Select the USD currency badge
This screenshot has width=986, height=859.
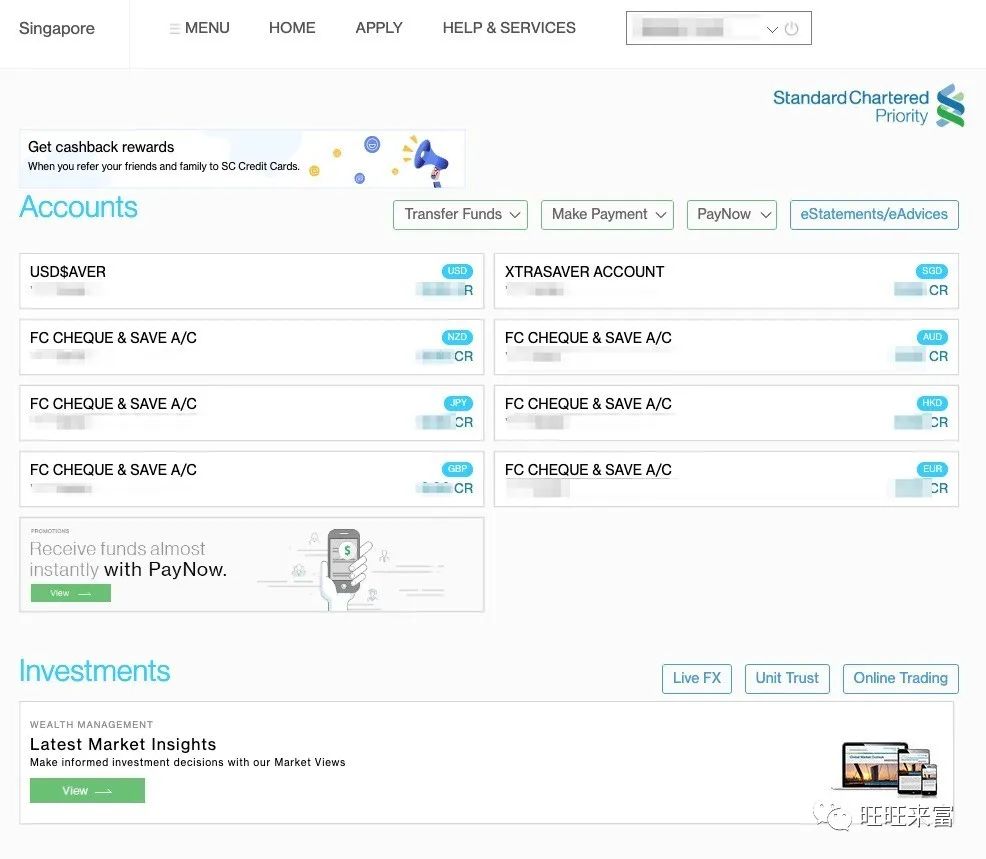457,271
